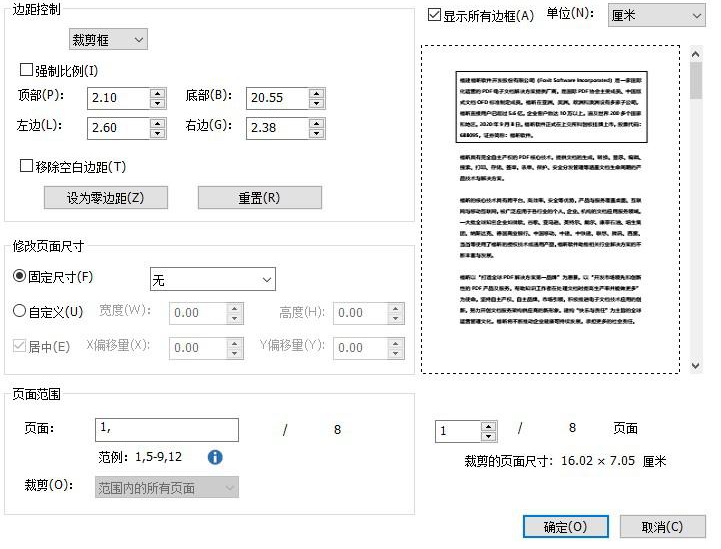Click the preview scrollbar thumb
This screenshot has height=549, width=721.
point(696,81)
